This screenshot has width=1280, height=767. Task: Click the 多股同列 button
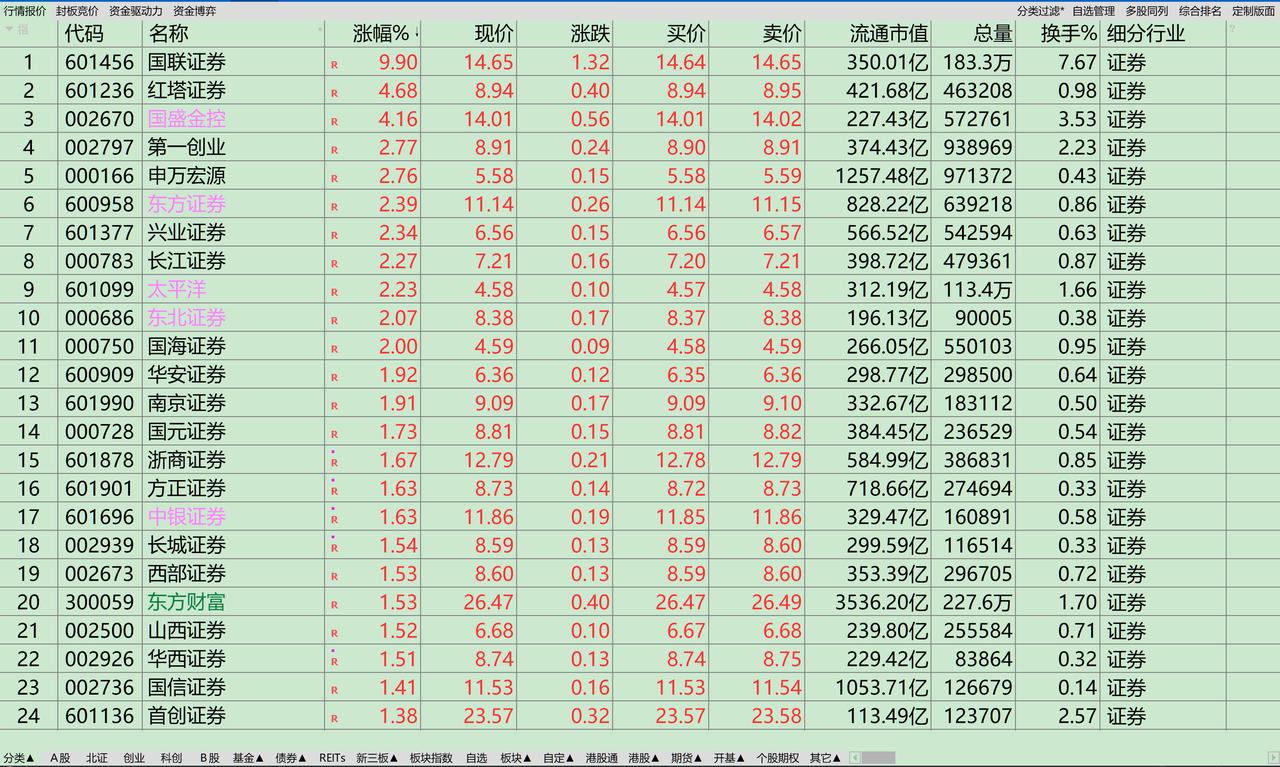[1146, 10]
